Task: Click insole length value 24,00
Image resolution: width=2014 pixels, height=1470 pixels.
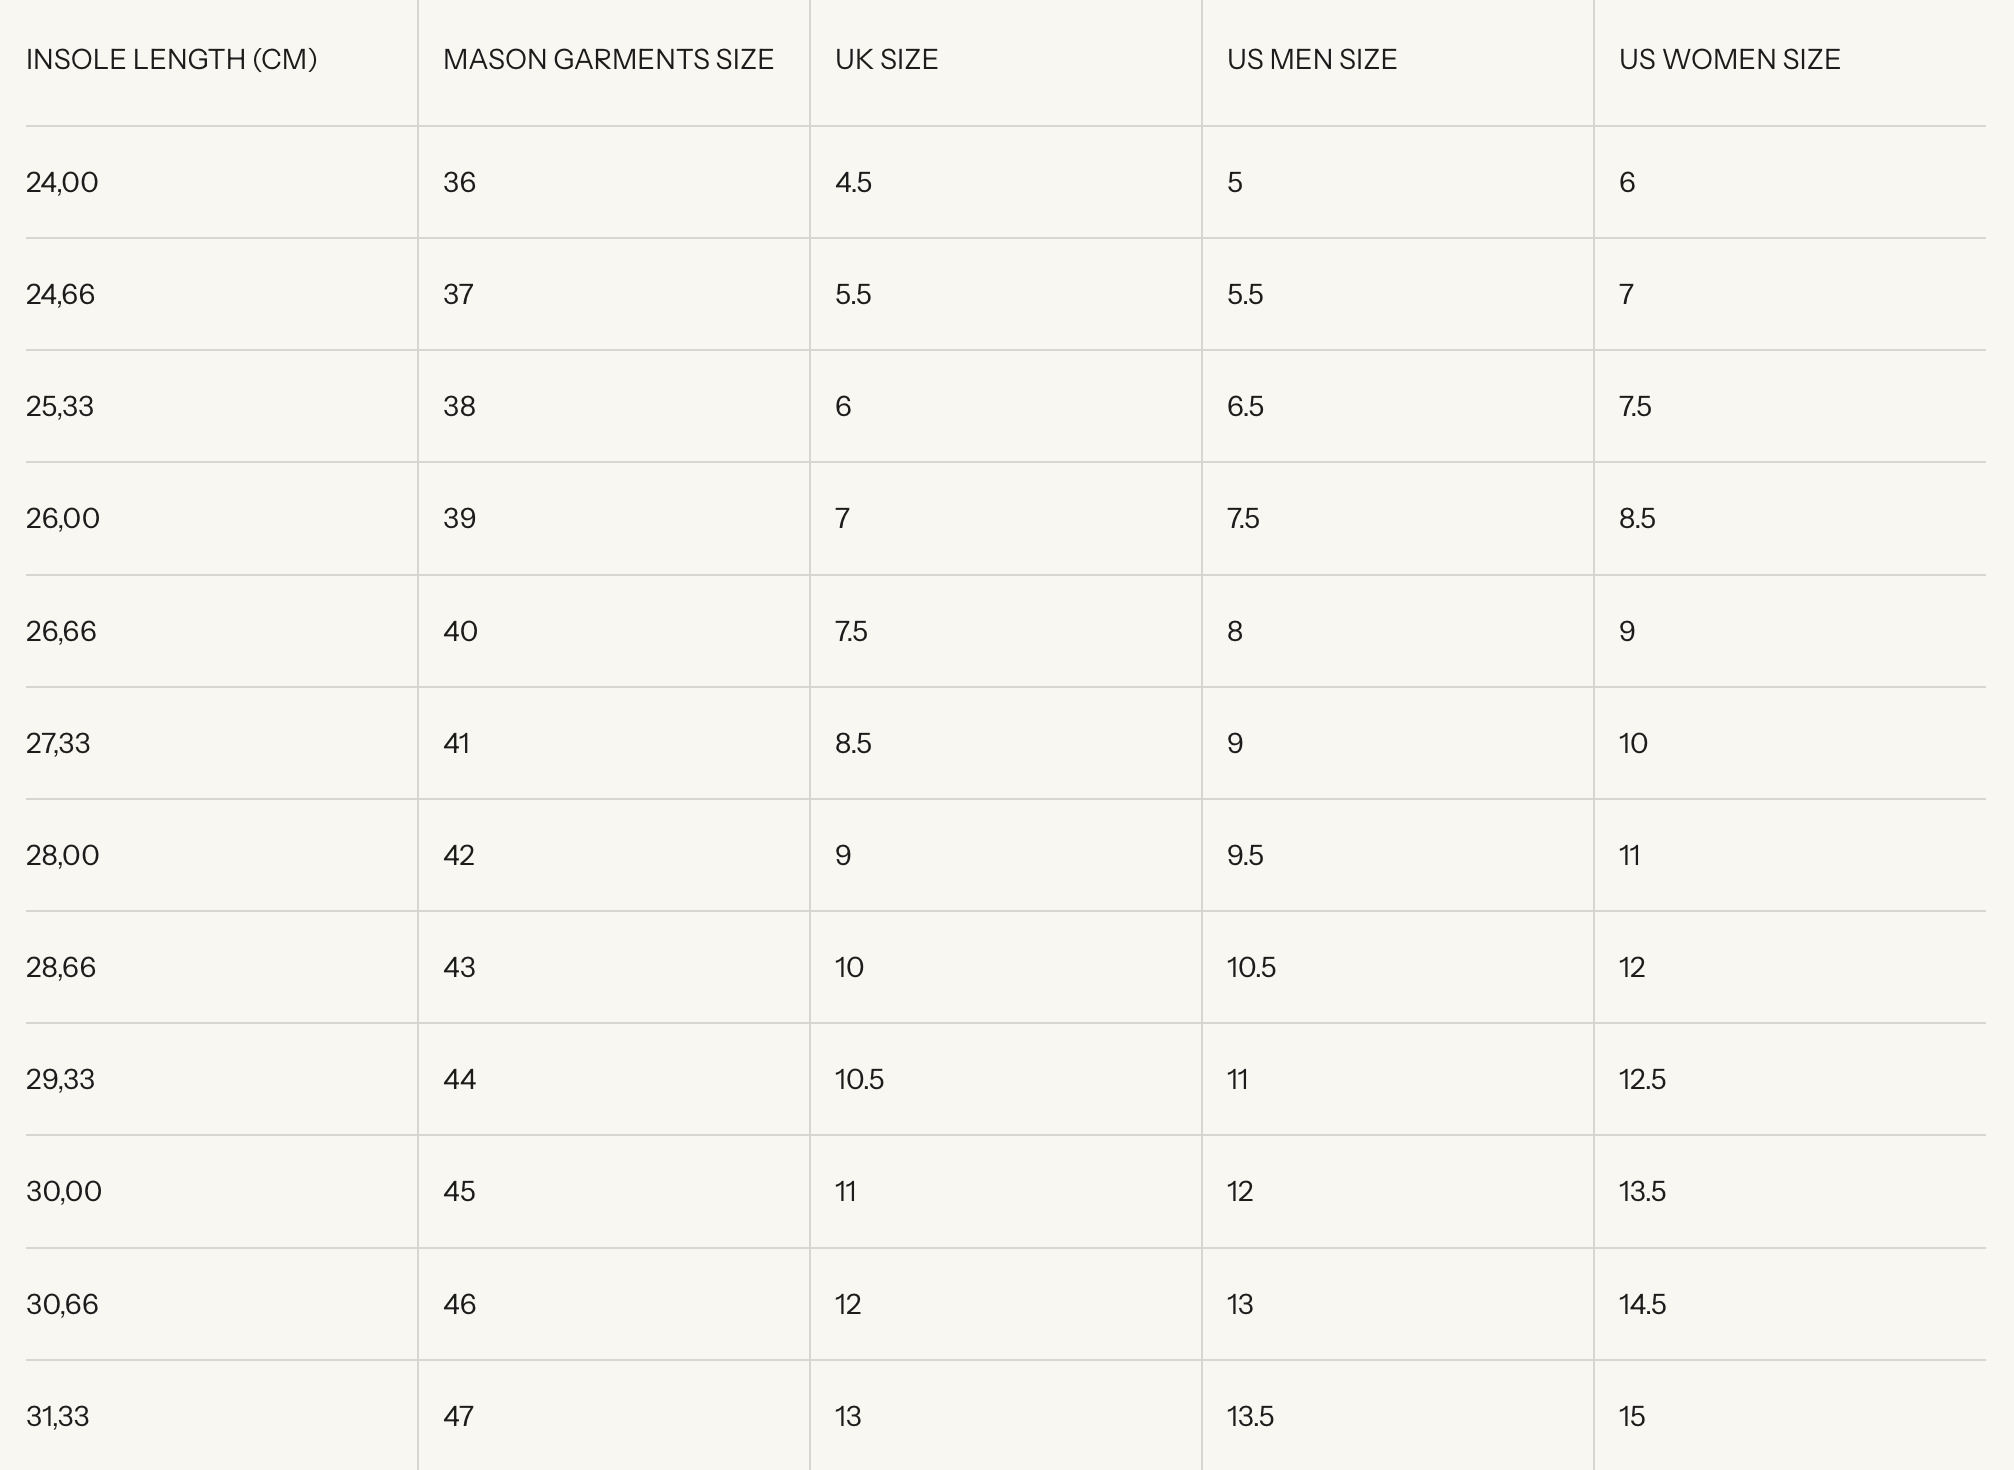Action: [62, 183]
